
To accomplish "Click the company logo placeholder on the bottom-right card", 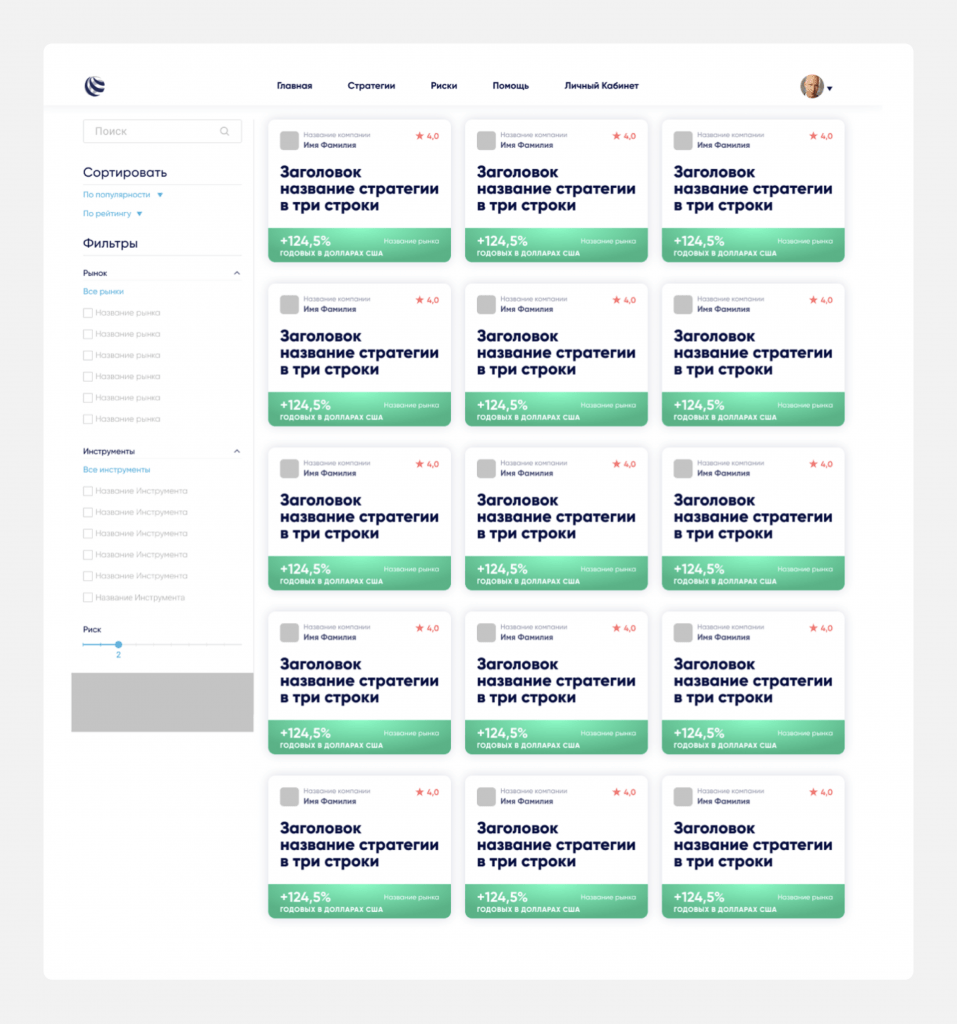I will click(683, 796).
